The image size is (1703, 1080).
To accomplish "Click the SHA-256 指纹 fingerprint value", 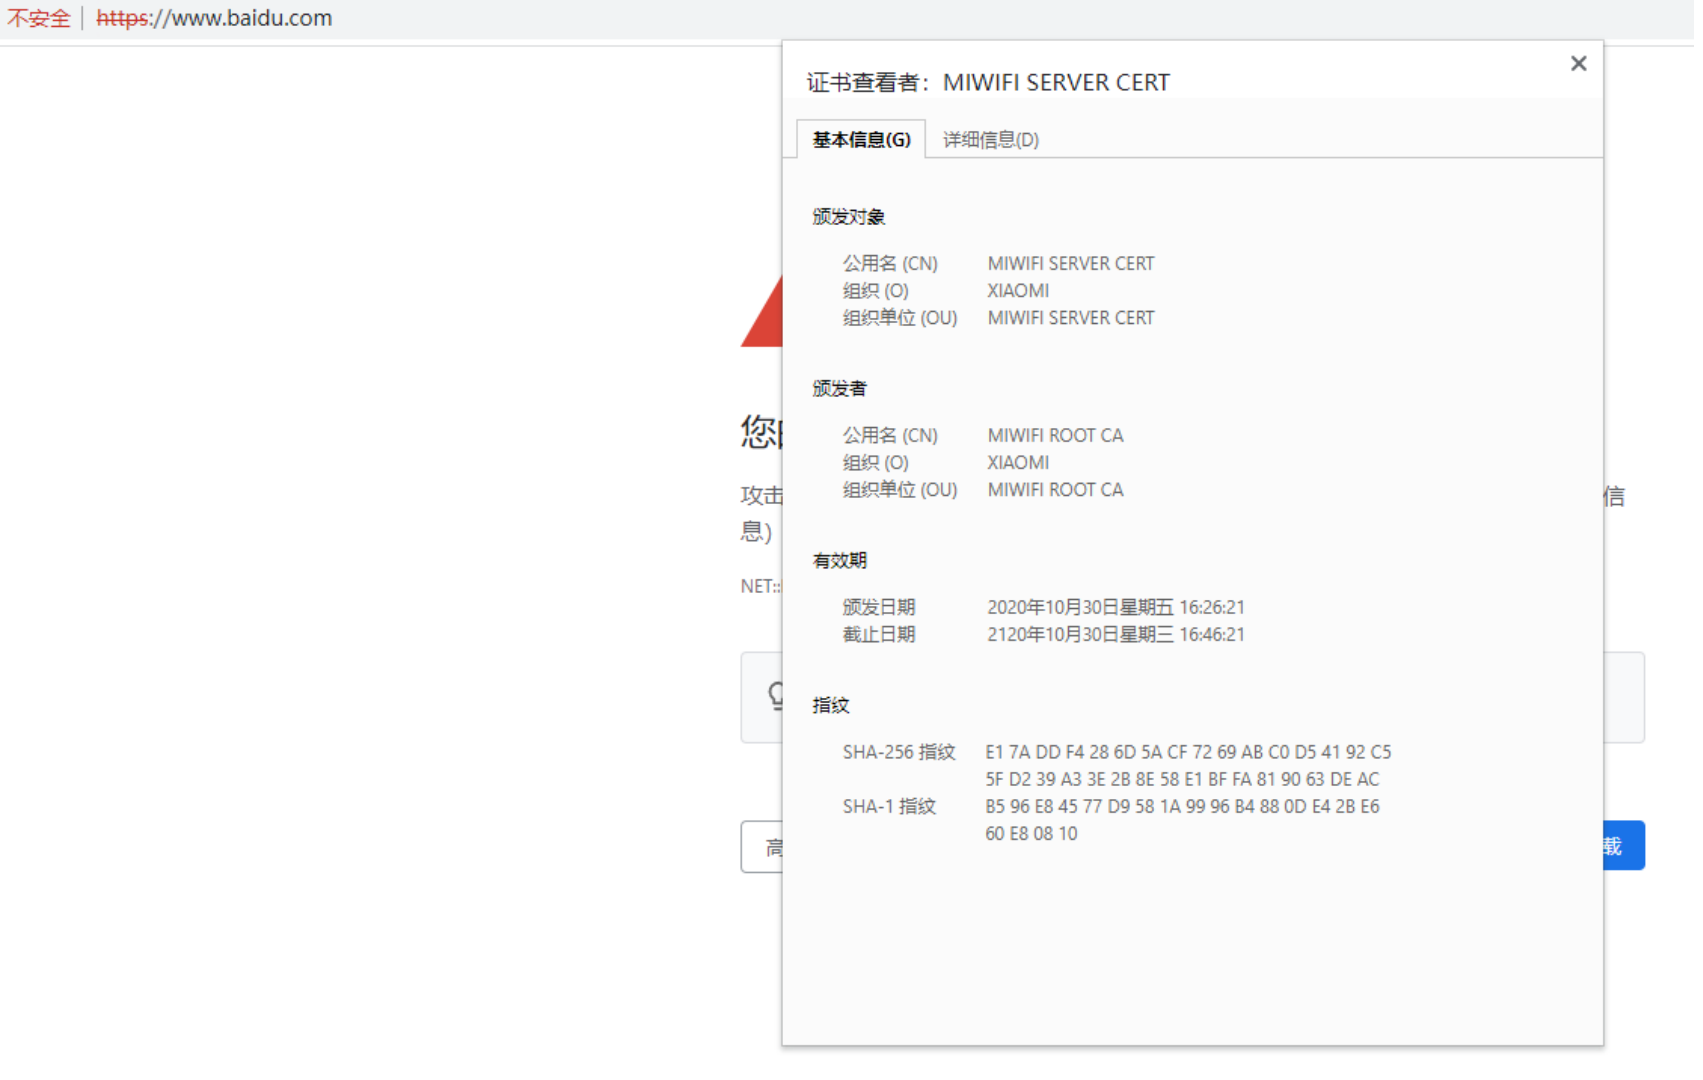I will coord(1187,765).
